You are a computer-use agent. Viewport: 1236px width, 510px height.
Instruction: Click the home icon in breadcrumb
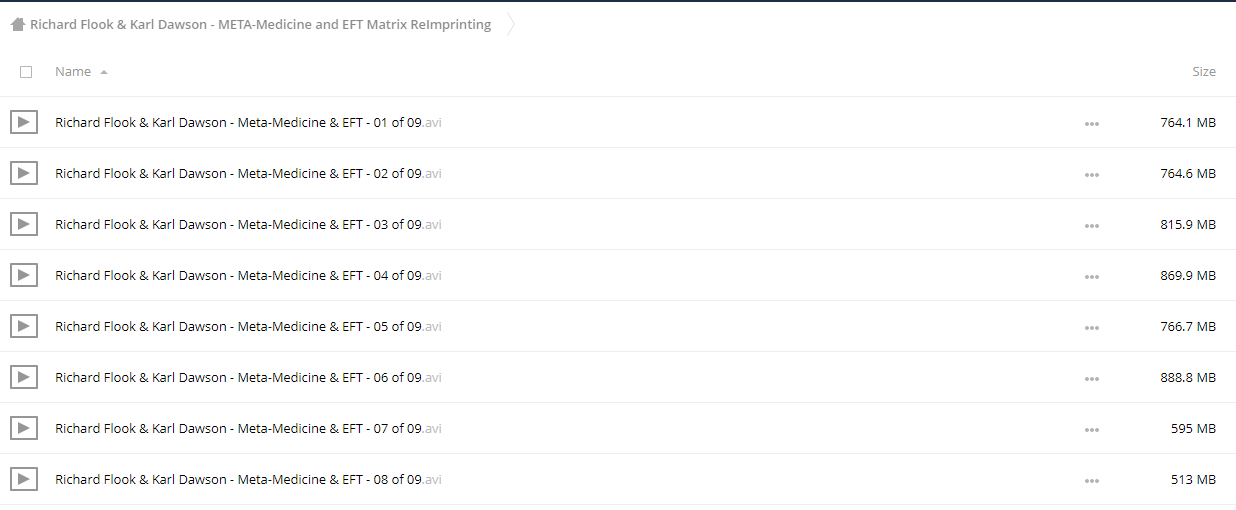(x=17, y=25)
